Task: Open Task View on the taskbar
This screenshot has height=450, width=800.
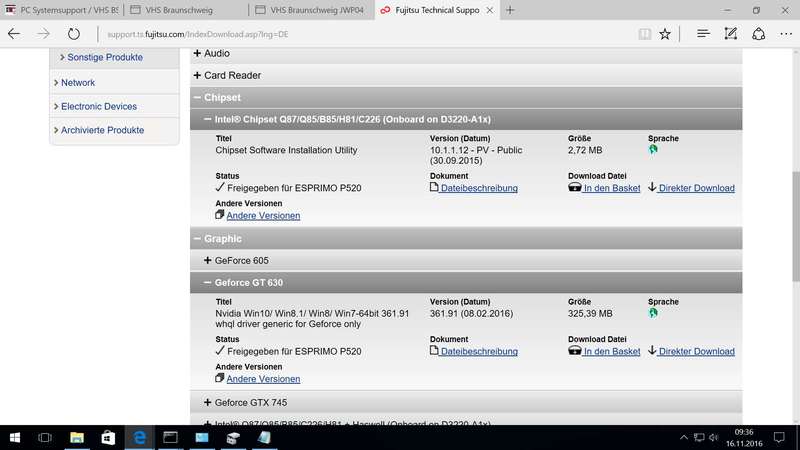Action: (45, 438)
